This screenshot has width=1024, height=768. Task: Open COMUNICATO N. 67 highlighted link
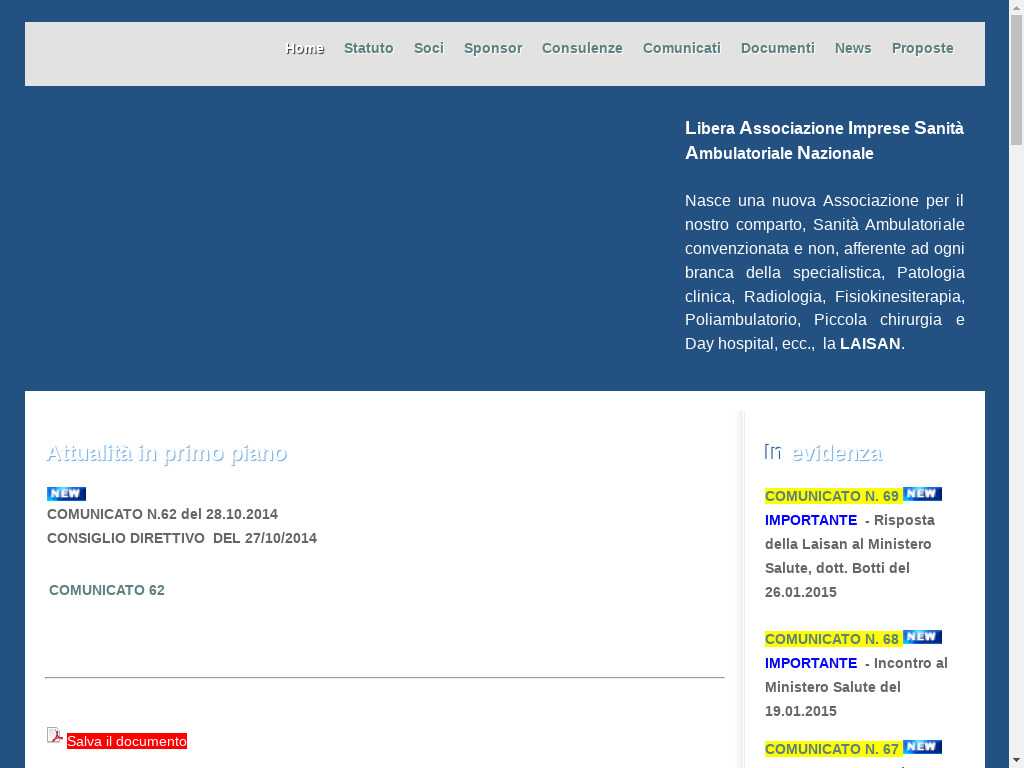click(x=832, y=749)
